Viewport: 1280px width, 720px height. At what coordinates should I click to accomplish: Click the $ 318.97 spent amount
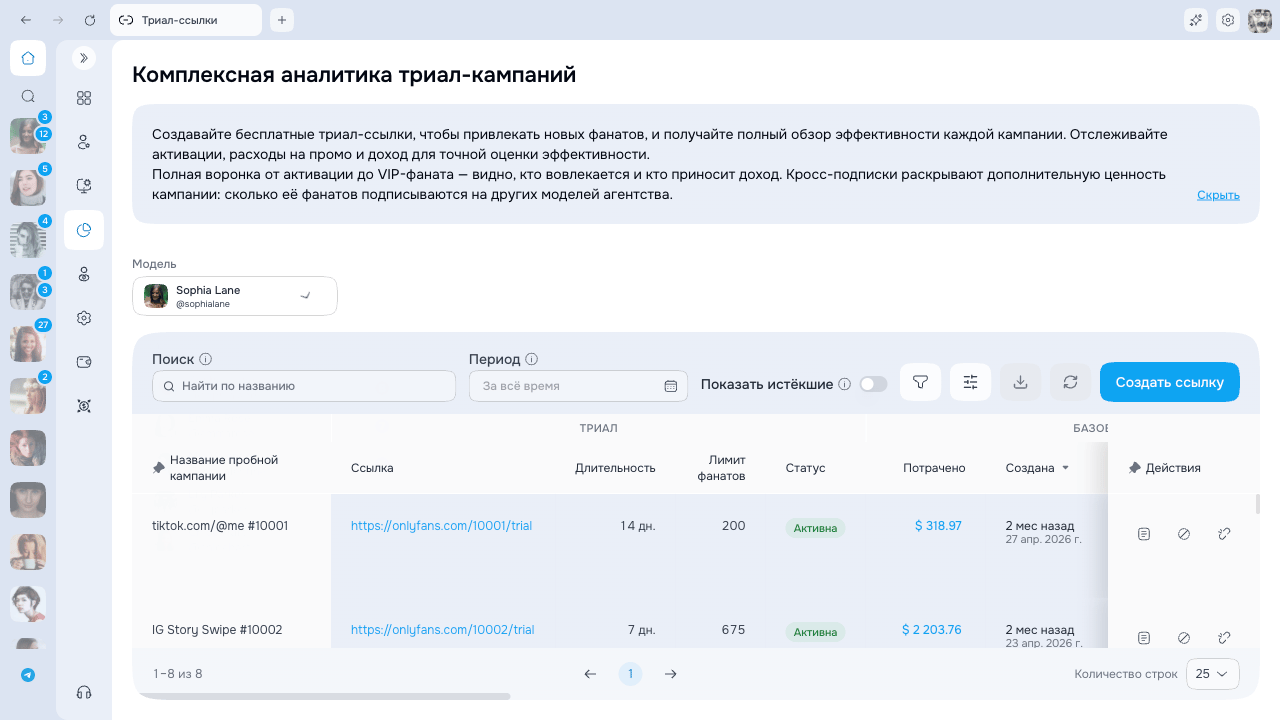[938, 526]
